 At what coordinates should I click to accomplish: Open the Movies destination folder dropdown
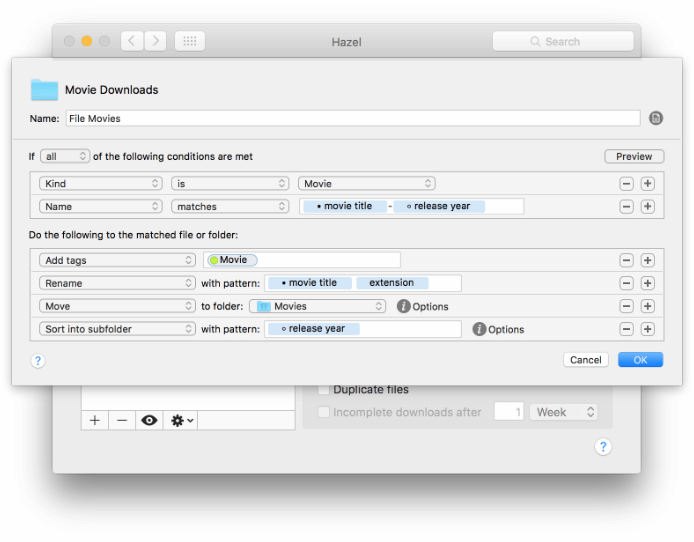point(317,306)
